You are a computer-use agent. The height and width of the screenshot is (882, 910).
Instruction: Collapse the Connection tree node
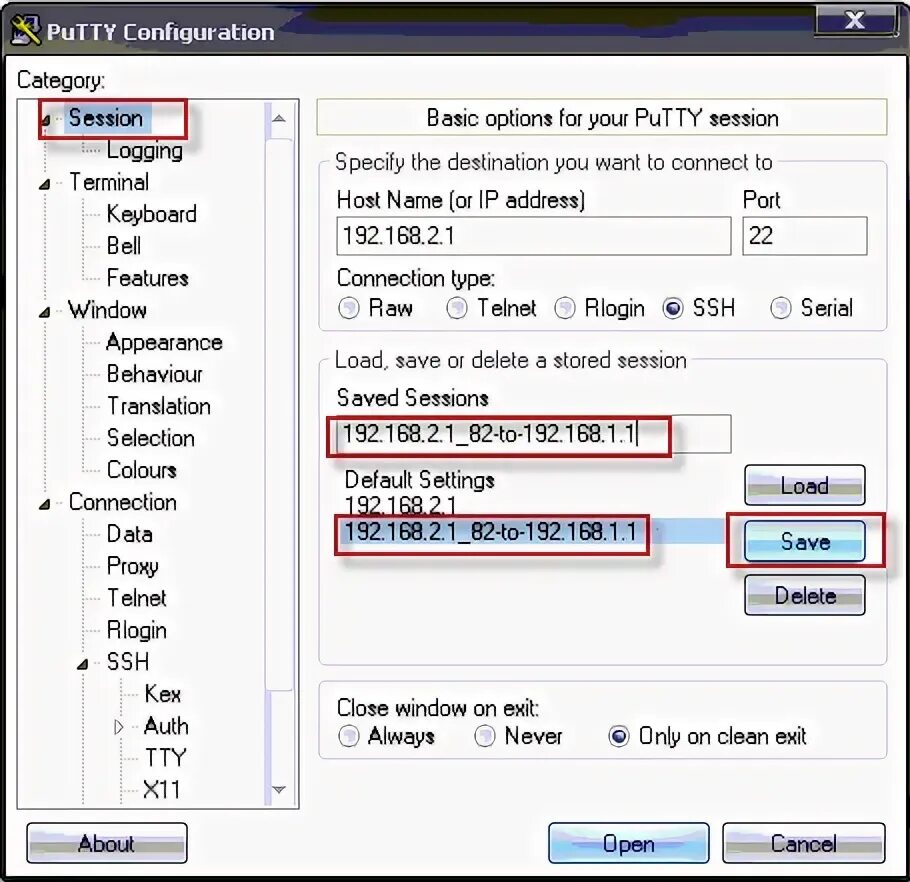(x=45, y=504)
